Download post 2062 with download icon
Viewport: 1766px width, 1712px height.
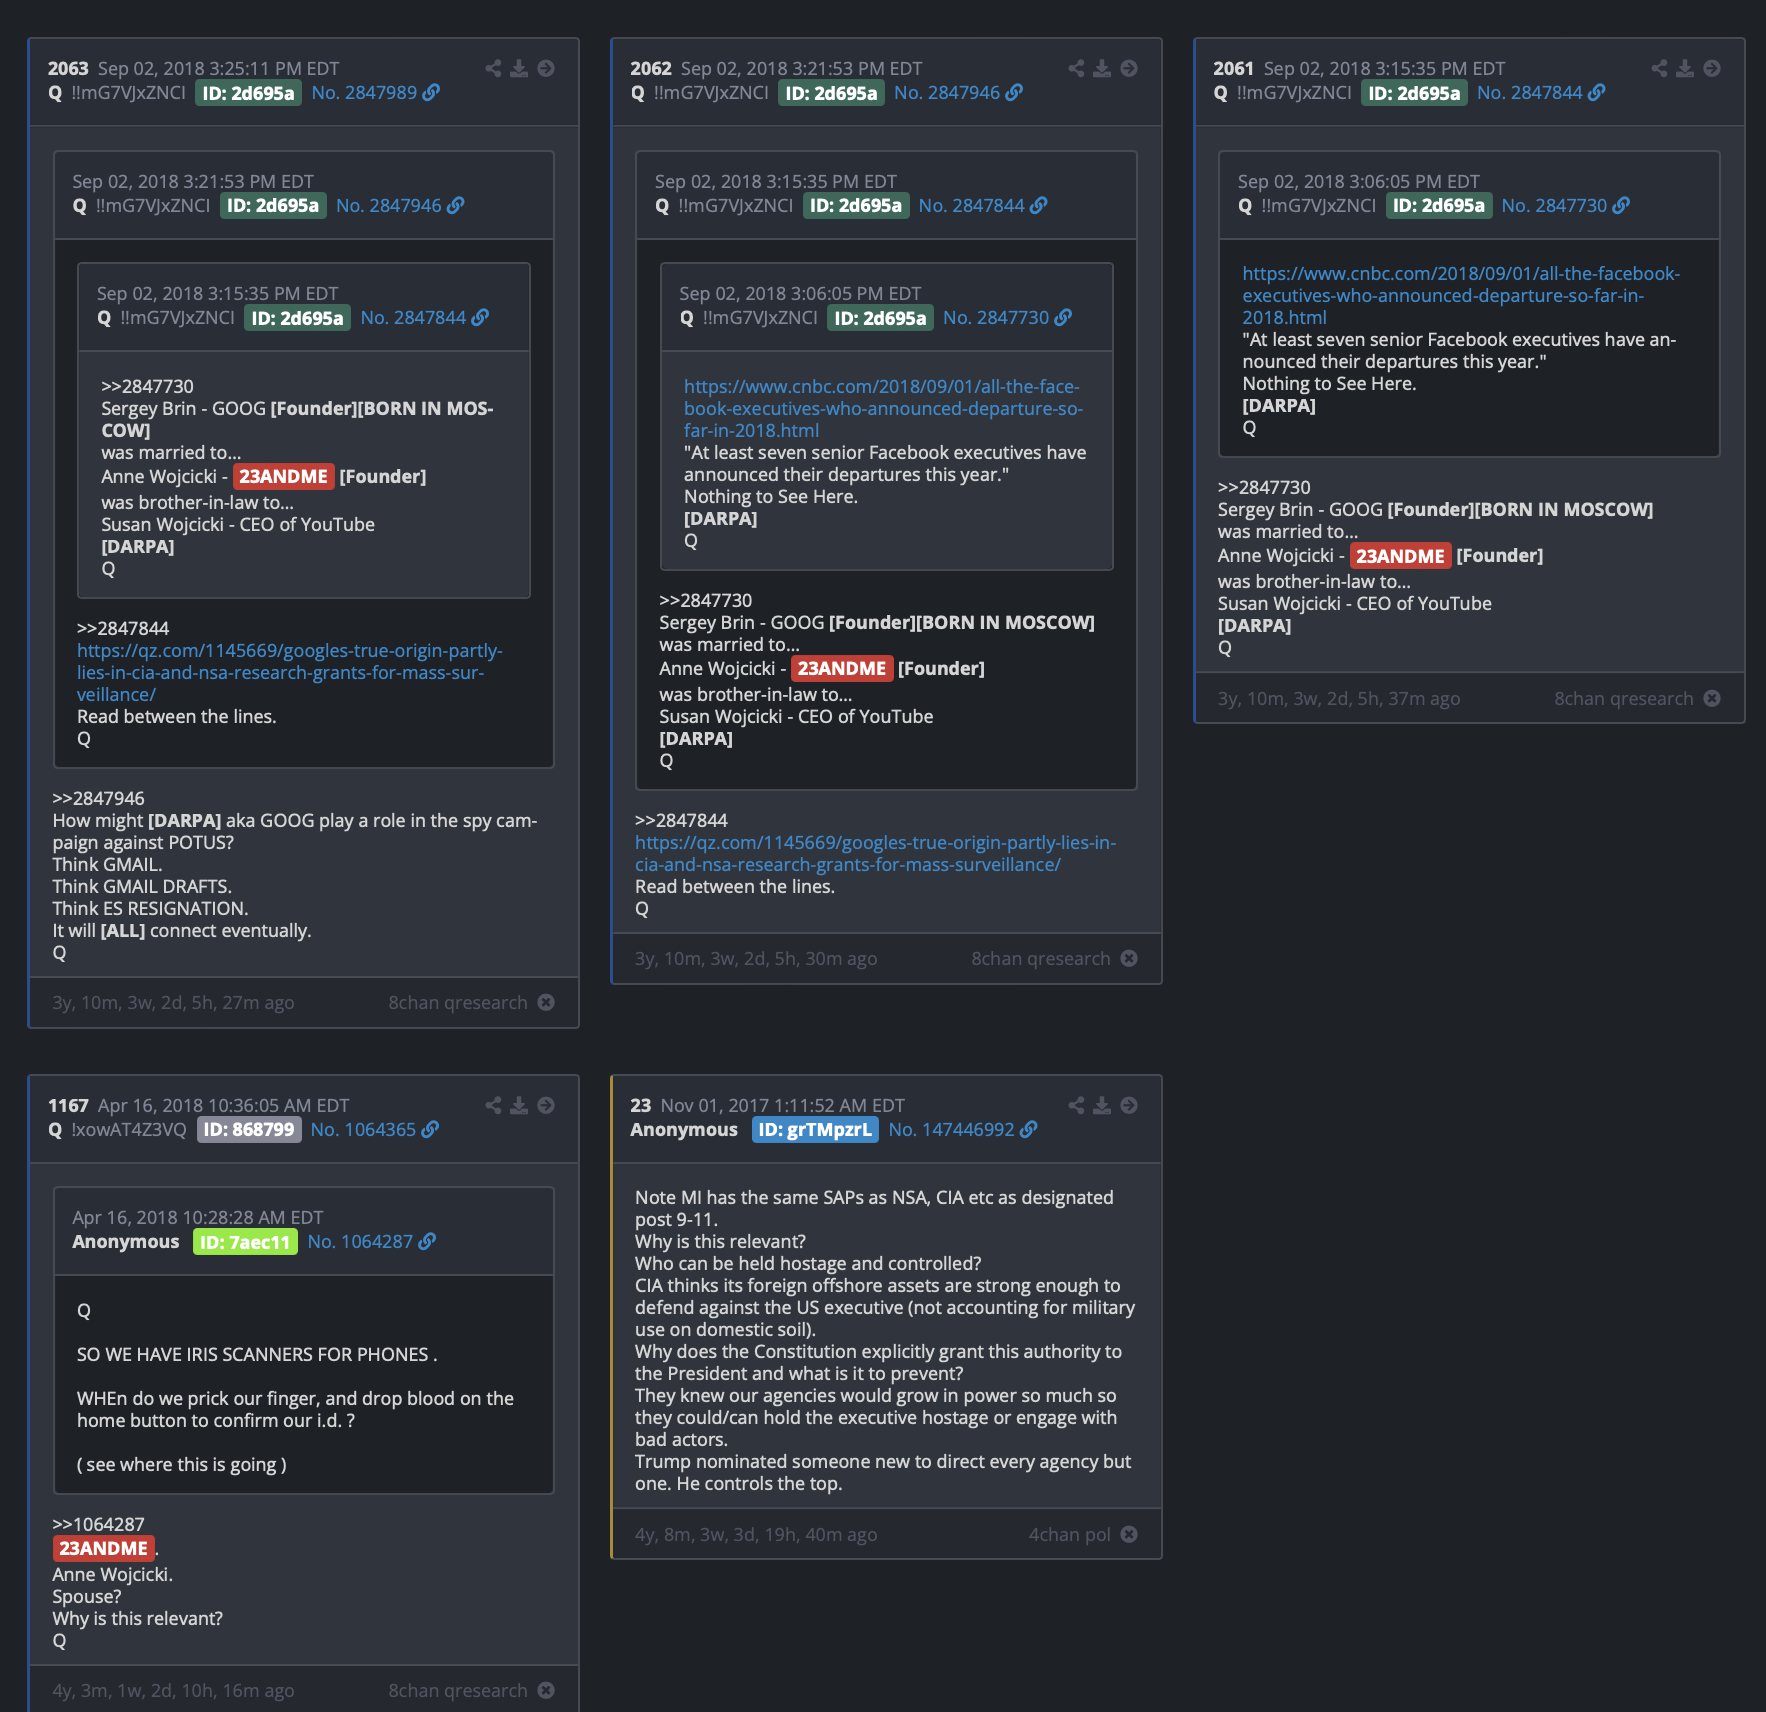[x=1102, y=68]
